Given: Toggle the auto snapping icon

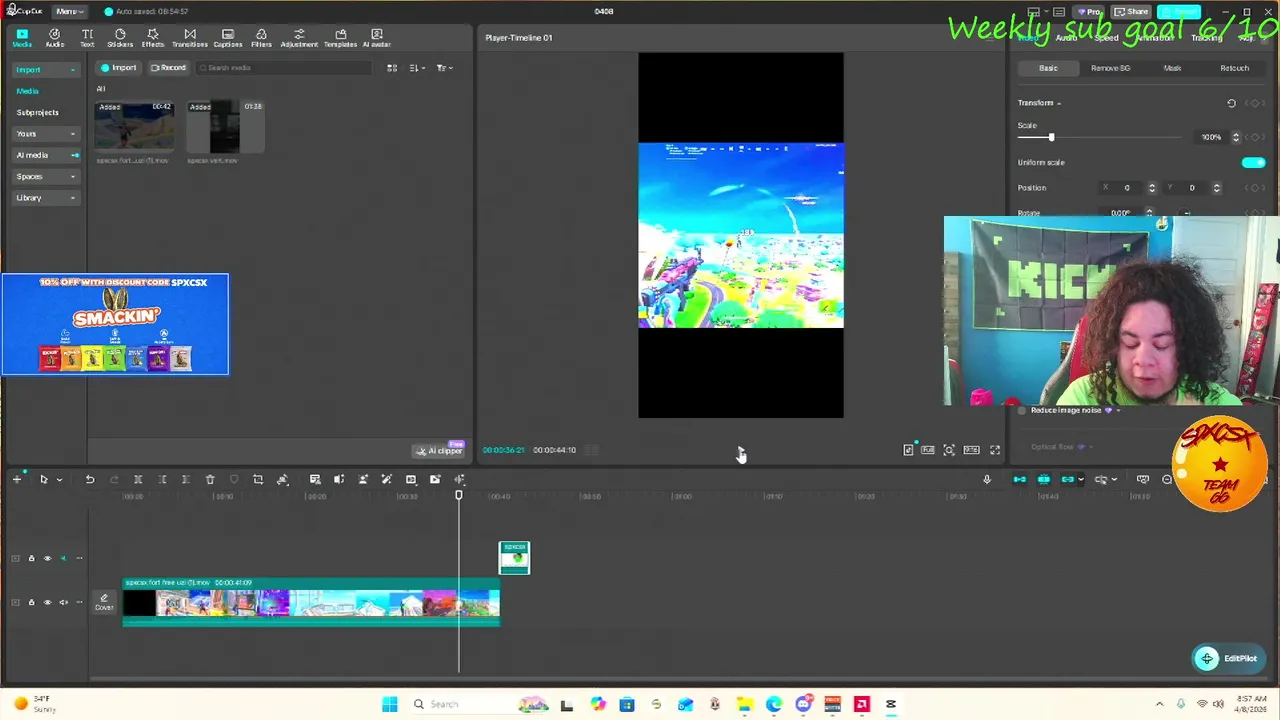Looking at the screenshot, I should [x=1043, y=480].
